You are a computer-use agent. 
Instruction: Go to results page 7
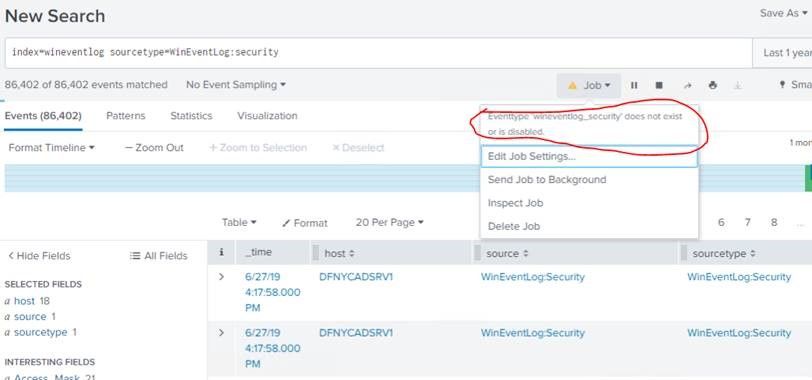point(747,223)
